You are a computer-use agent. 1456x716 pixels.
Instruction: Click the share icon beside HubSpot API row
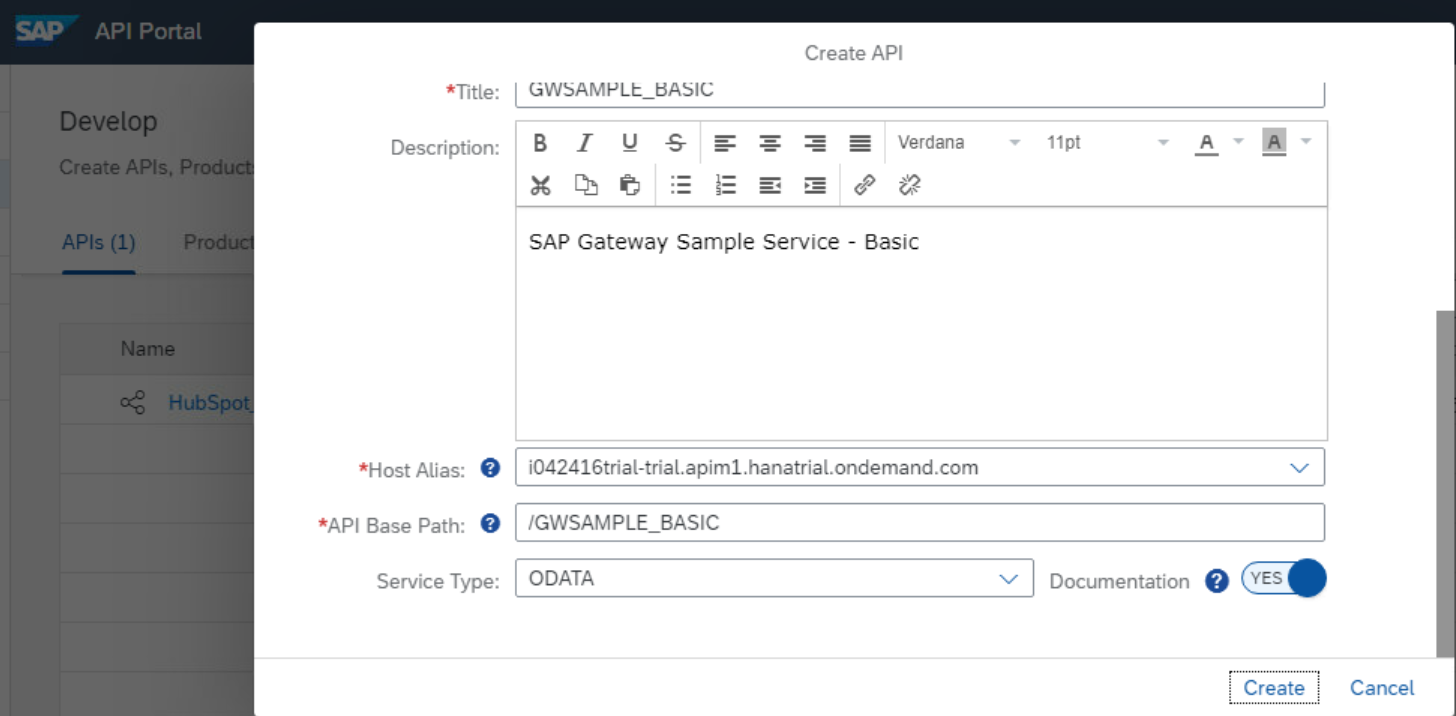[x=132, y=403]
